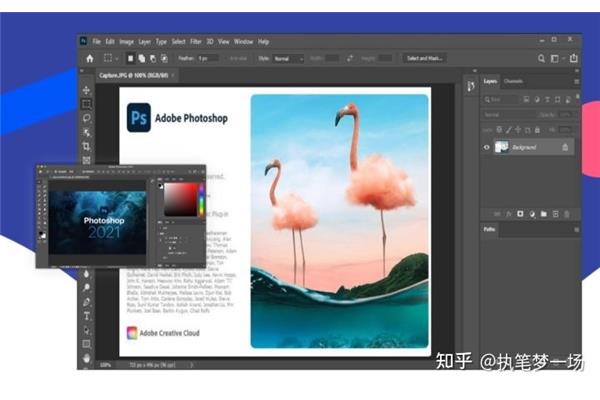The width and height of the screenshot is (600, 400).
Task: Select the Dodge tool
Action: click(86, 287)
